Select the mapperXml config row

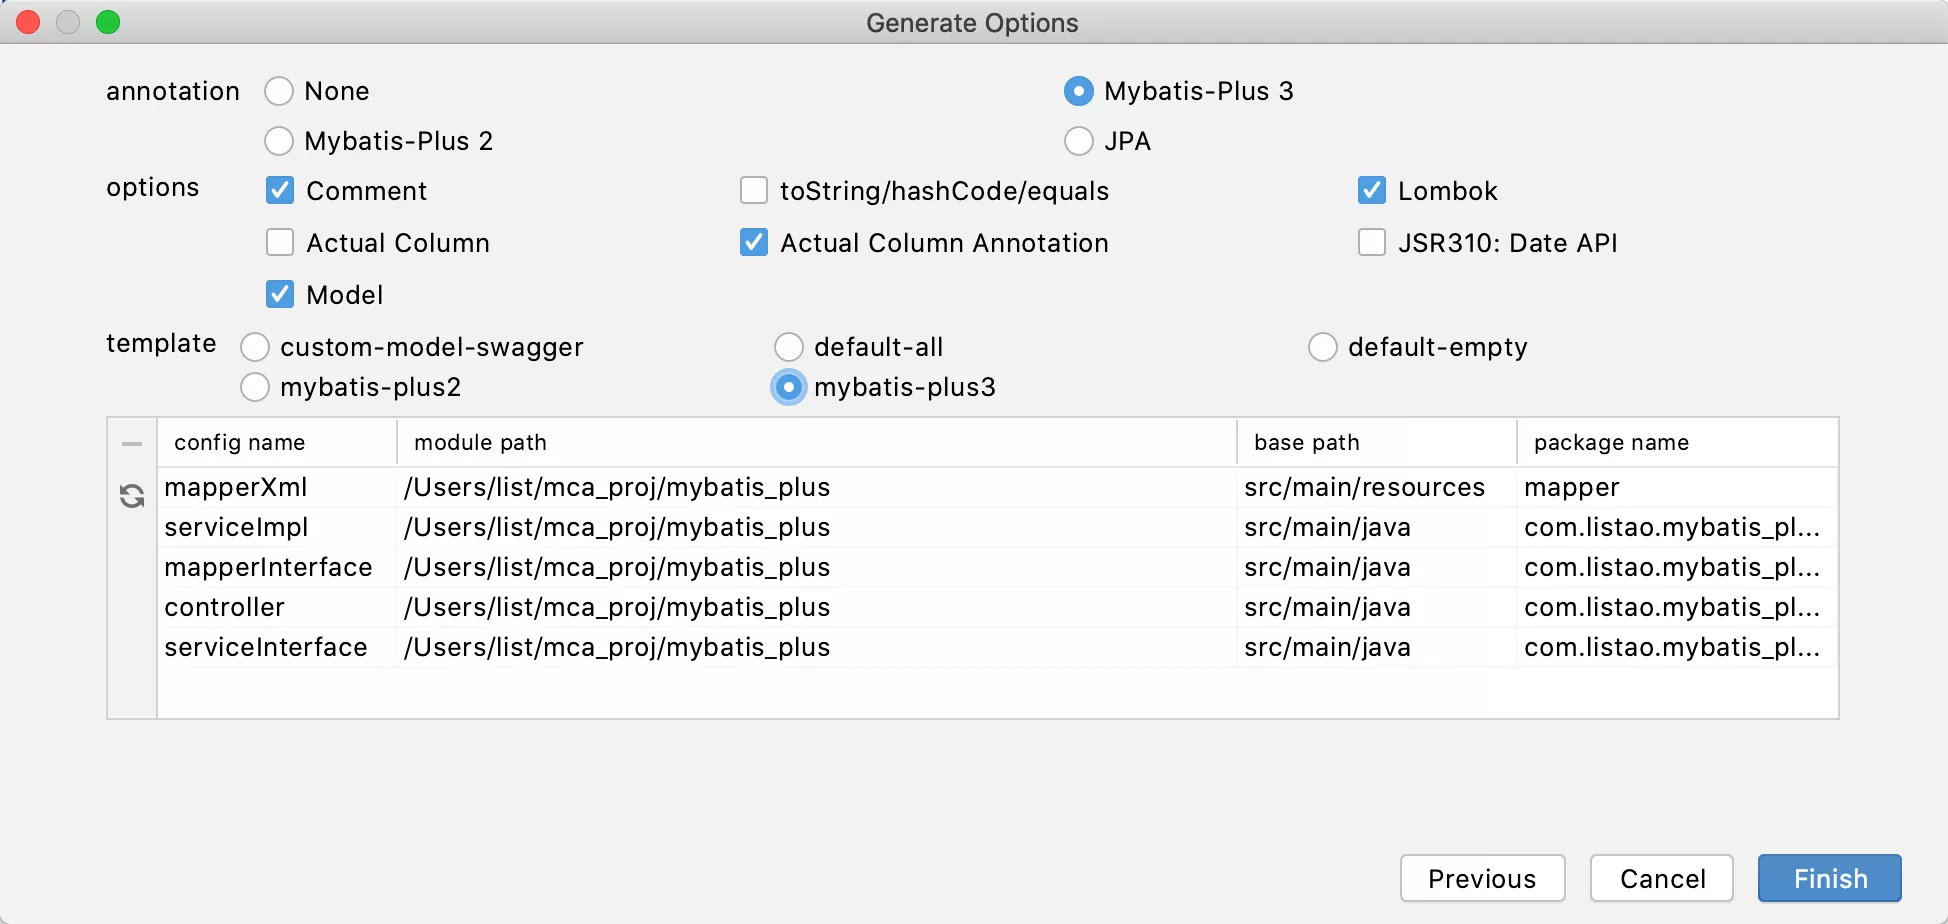[x=997, y=487]
